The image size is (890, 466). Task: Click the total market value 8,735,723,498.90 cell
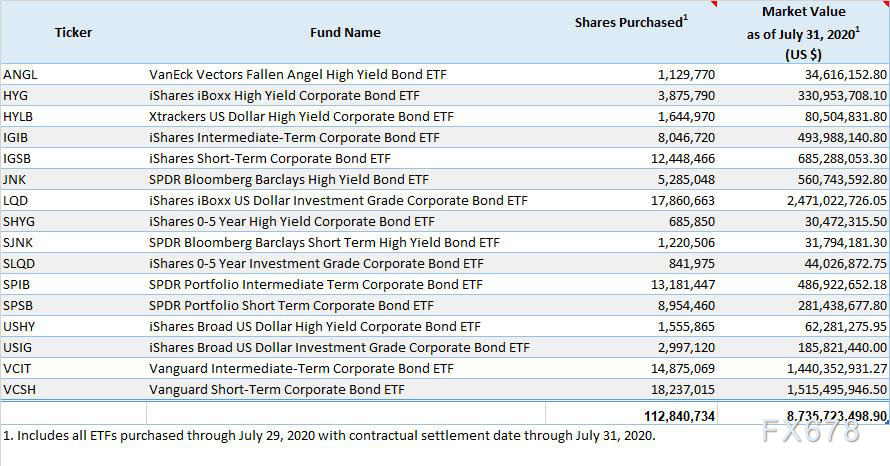click(803, 414)
